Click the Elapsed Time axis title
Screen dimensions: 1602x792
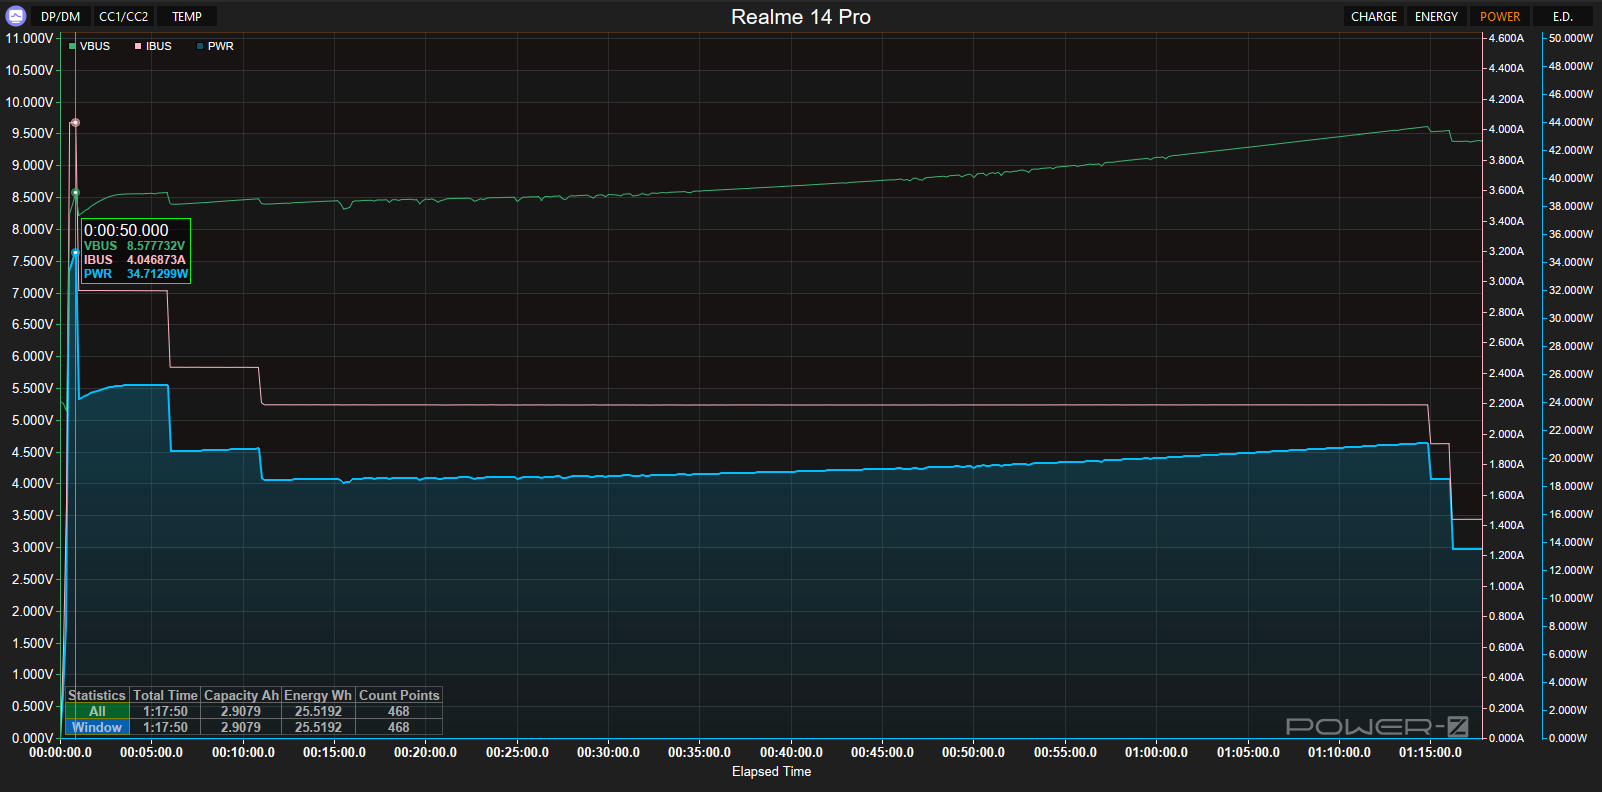771,772
